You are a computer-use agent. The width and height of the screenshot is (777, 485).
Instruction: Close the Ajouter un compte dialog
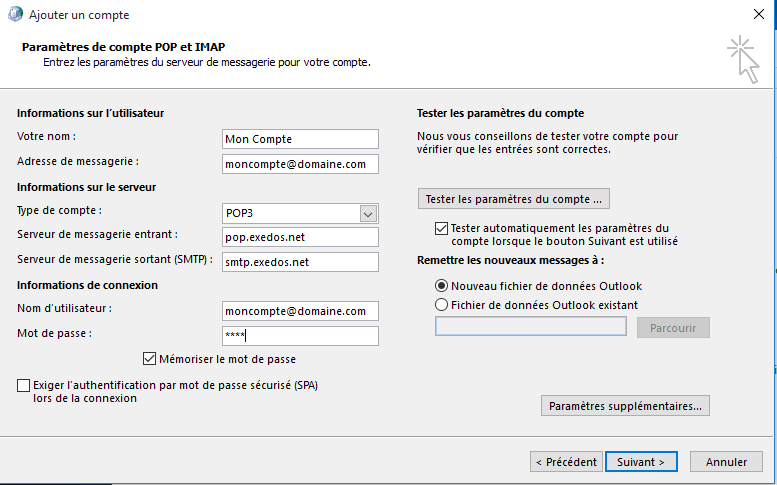758,15
